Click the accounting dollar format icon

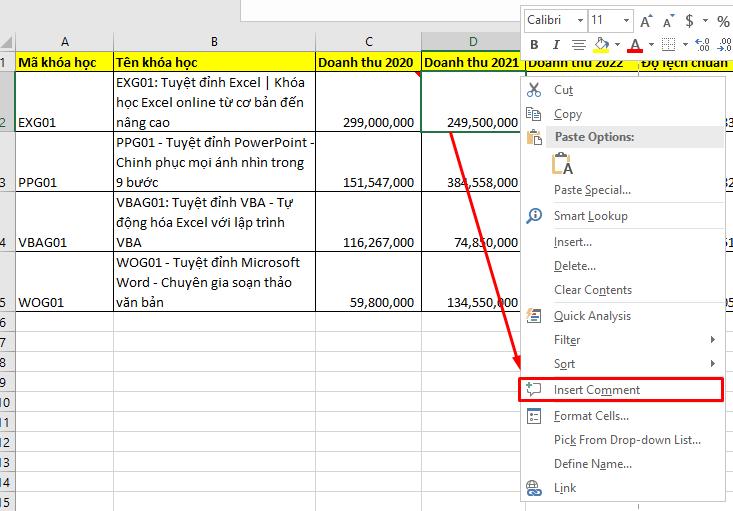(690, 21)
